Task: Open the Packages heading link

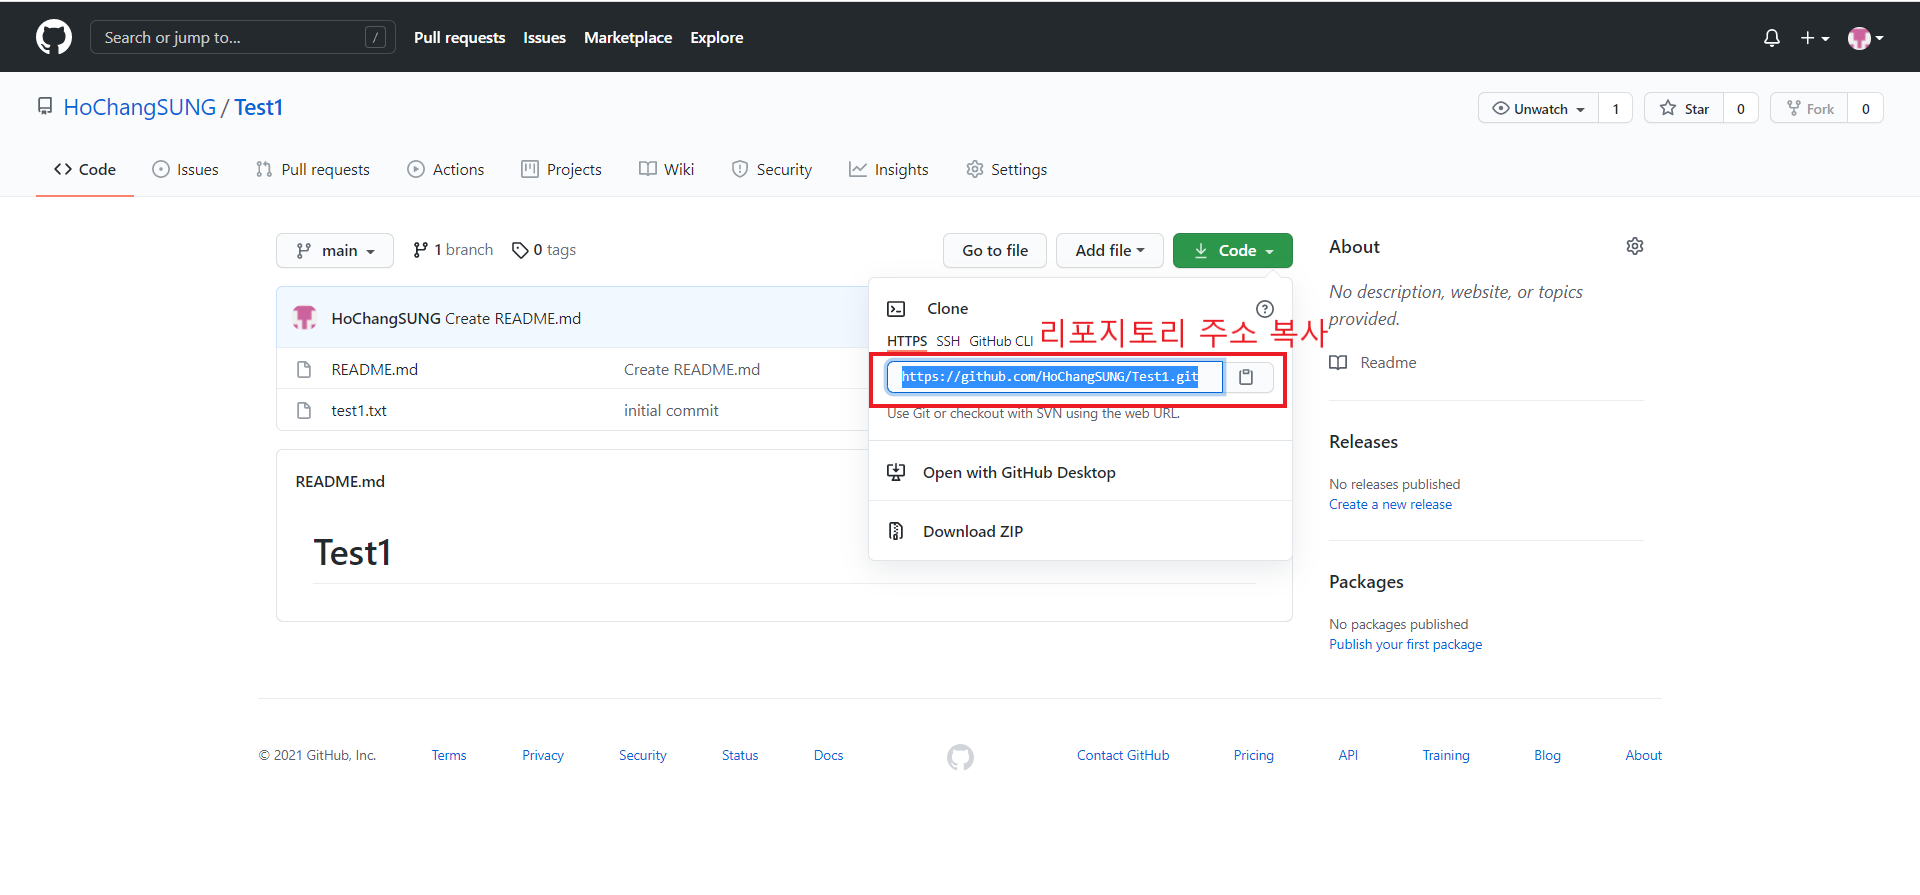Action: (x=1366, y=582)
